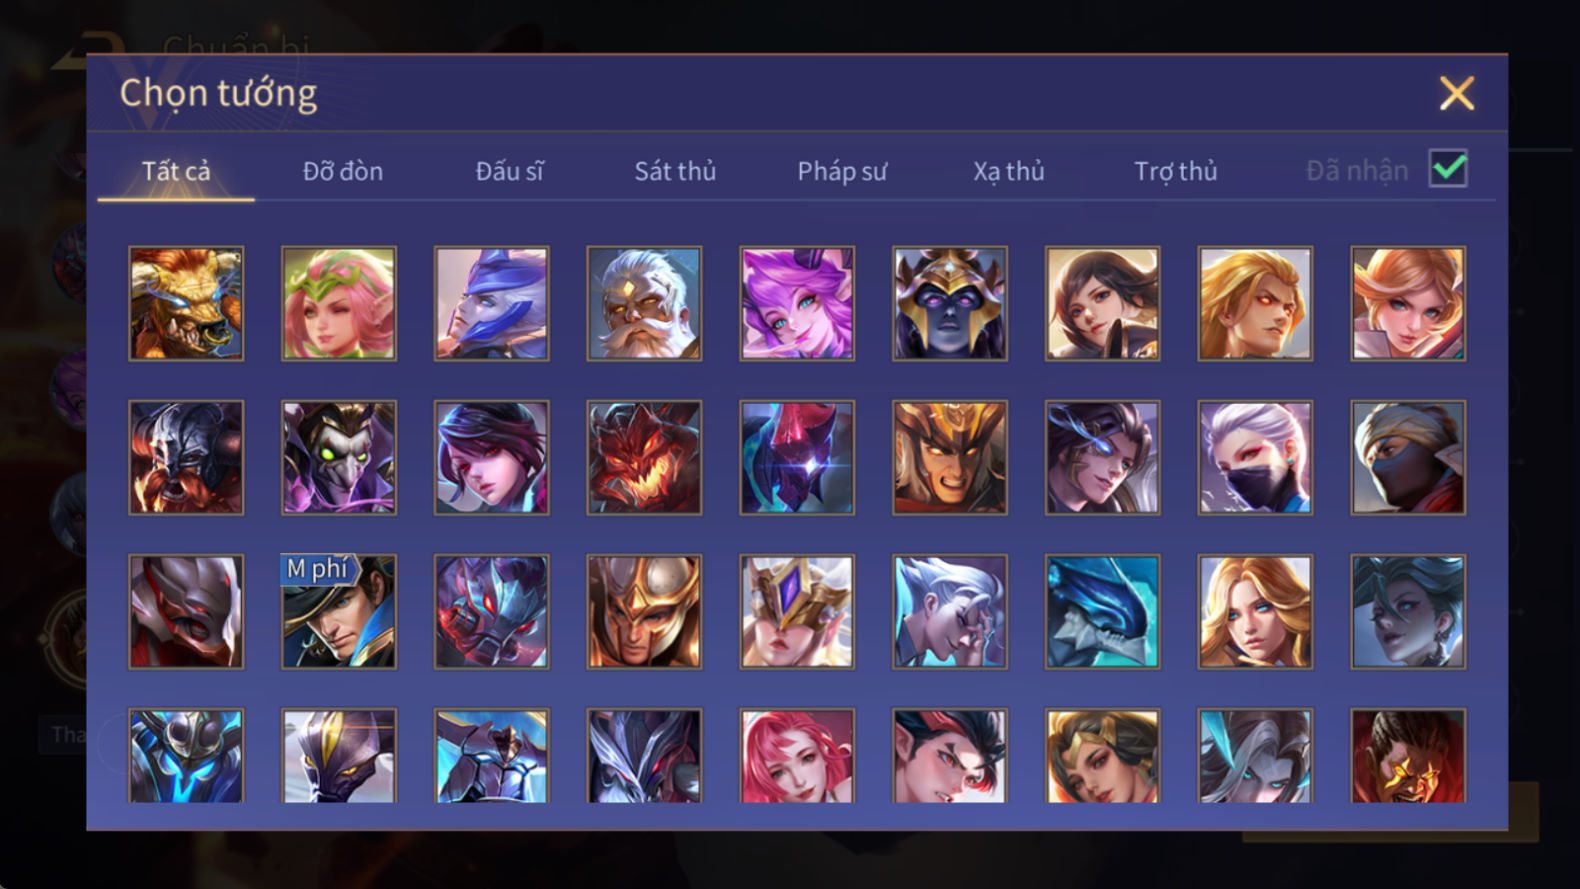Select the red demon face hero

[x=644, y=458]
